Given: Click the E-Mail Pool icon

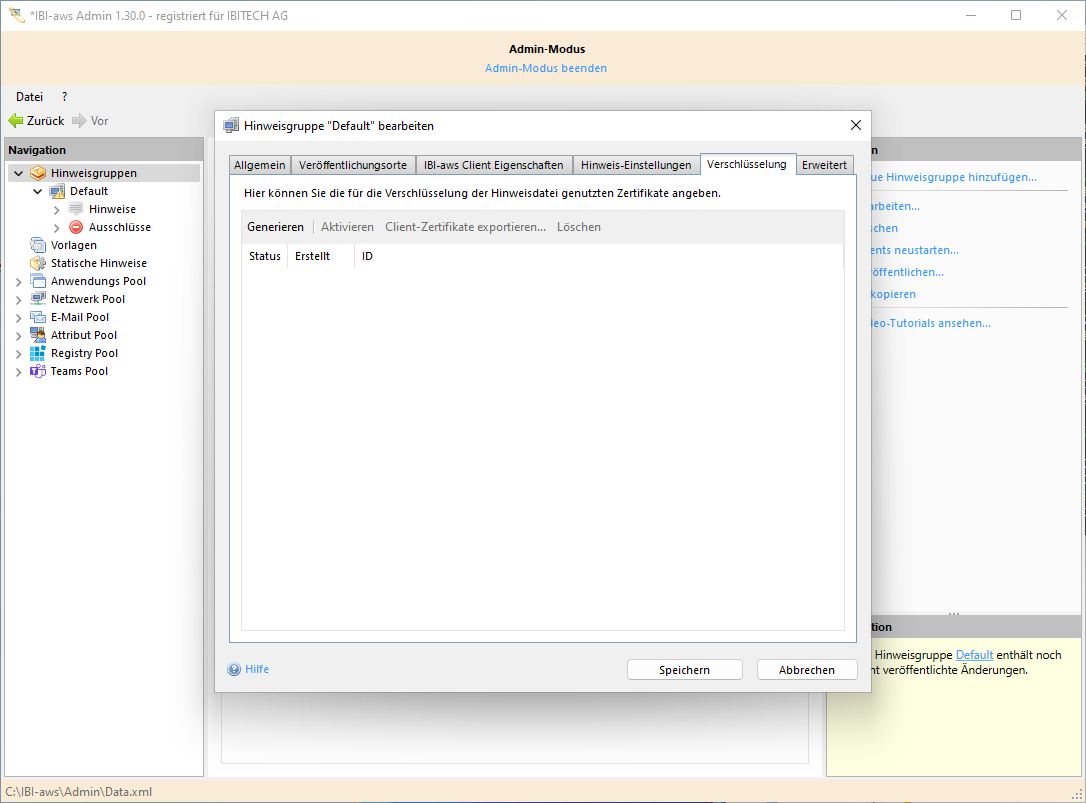Looking at the screenshot, I should point(38,317).
